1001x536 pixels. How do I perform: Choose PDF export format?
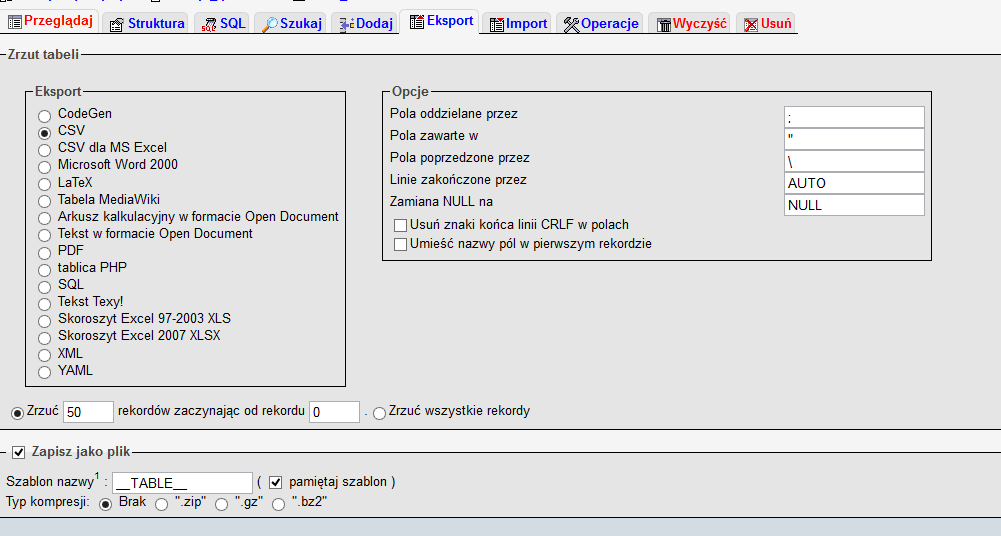click(x=44, y=253)
